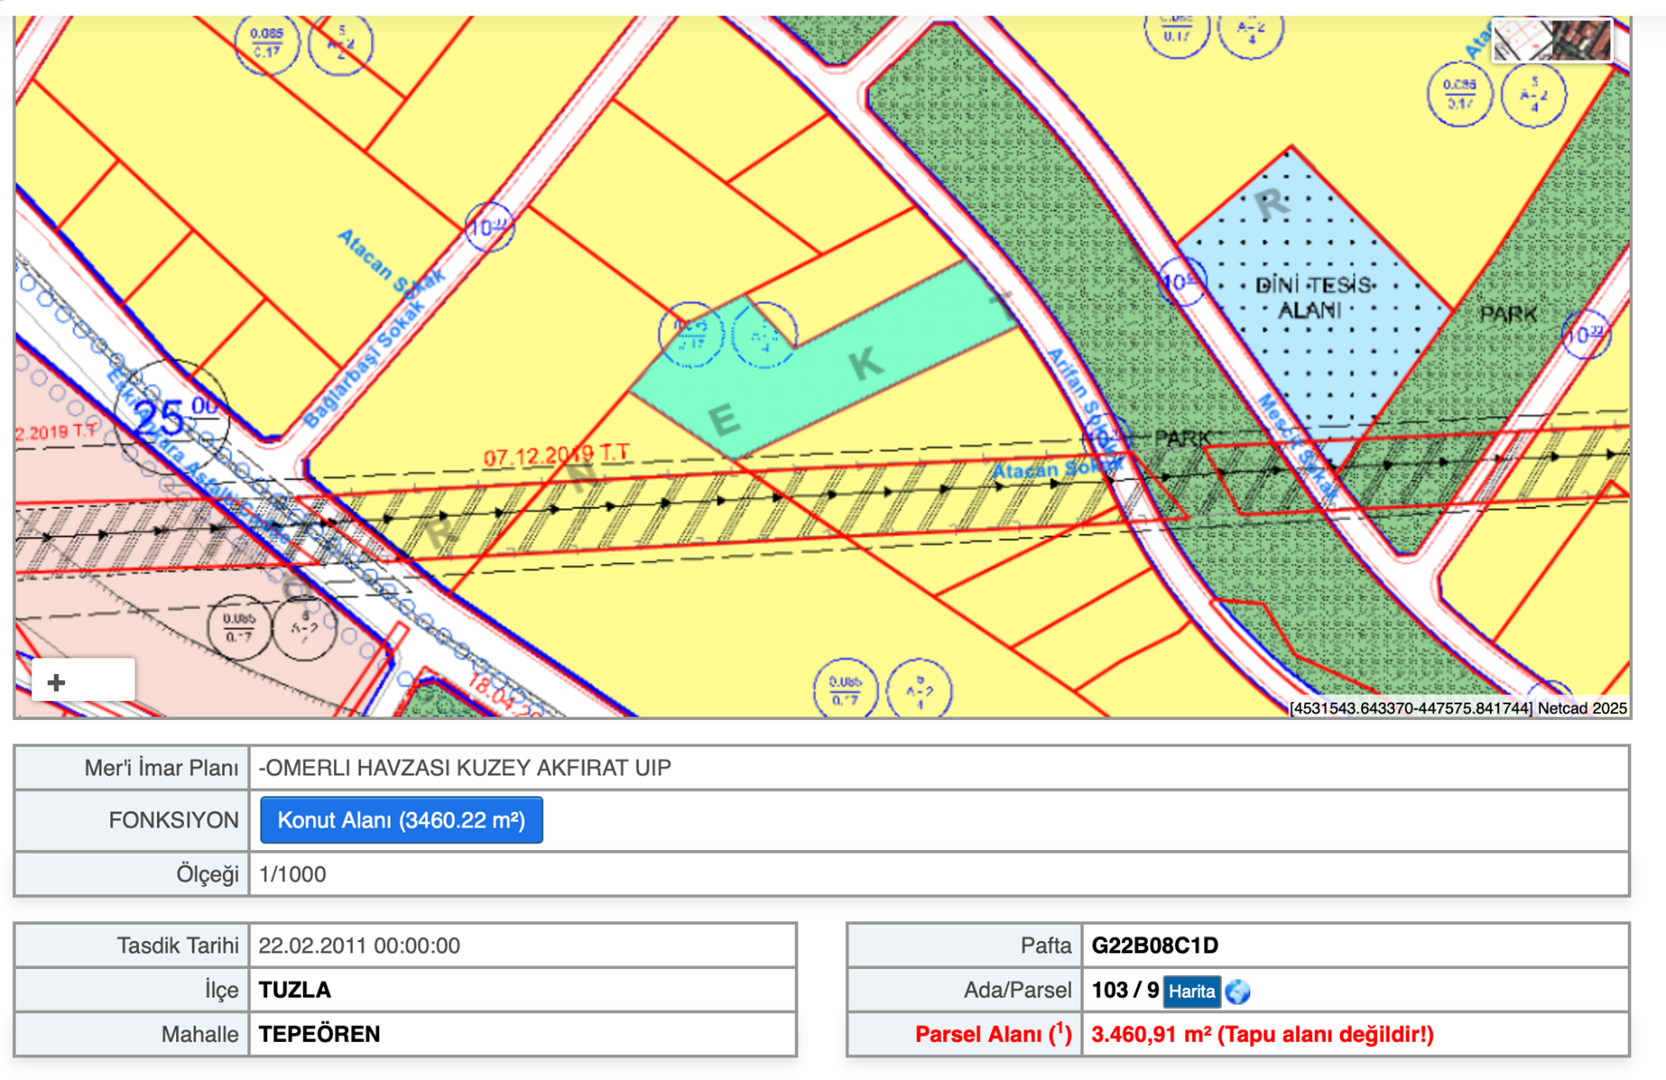Switch to the satellite imagery thumbnail
The width and height of the screenshot is (1666, 1080).
1582,41
